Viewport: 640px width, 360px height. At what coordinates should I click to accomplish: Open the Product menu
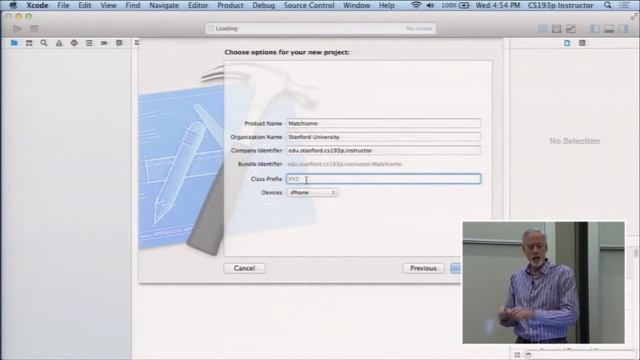click(x=230, y=5)
